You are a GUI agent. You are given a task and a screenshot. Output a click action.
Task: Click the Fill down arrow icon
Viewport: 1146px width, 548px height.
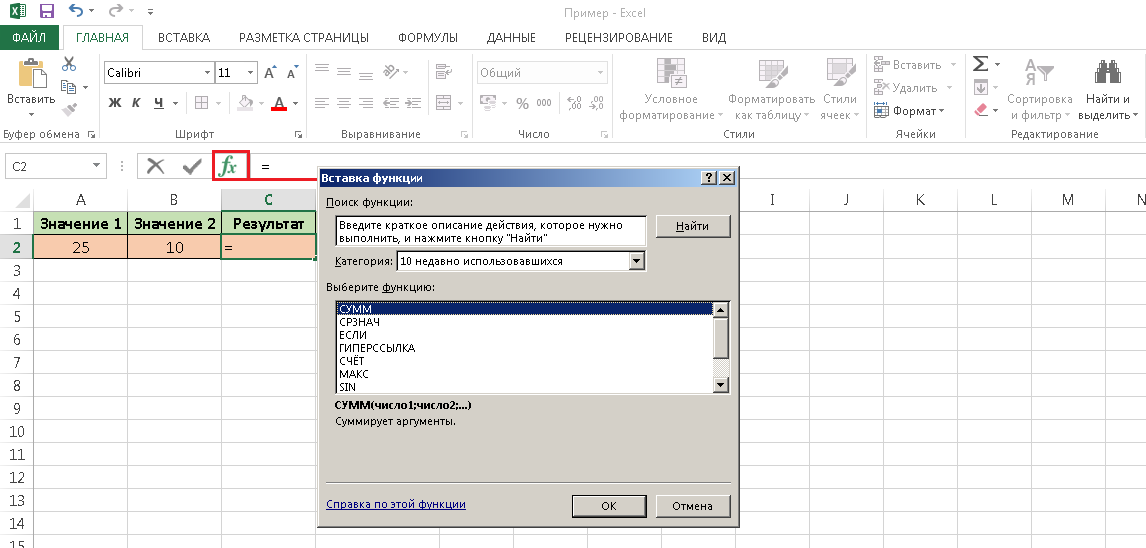click(x=980, y=87)
